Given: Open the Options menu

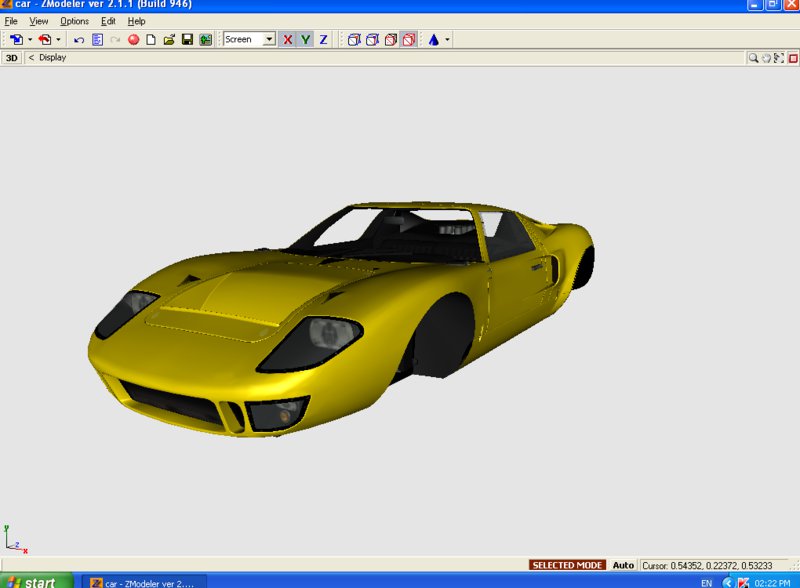Looking at the screenshot, I should pos(74,21).
